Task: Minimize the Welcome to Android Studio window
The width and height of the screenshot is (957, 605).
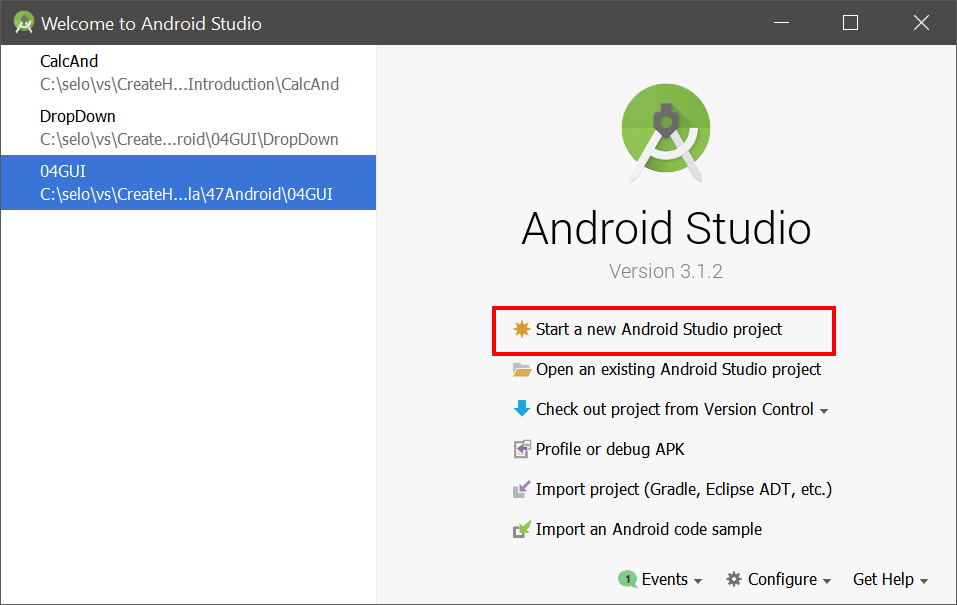Action: (781, 23)
